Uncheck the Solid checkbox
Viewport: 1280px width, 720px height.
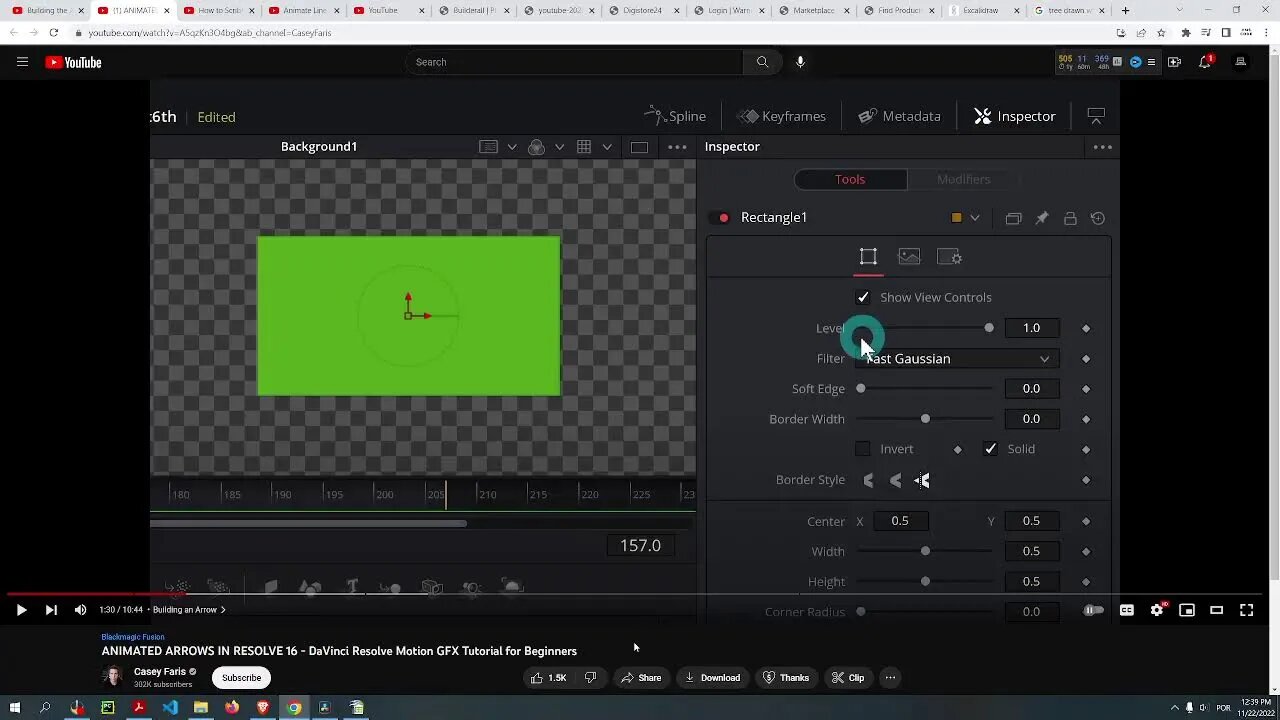[x=990, y=449]
